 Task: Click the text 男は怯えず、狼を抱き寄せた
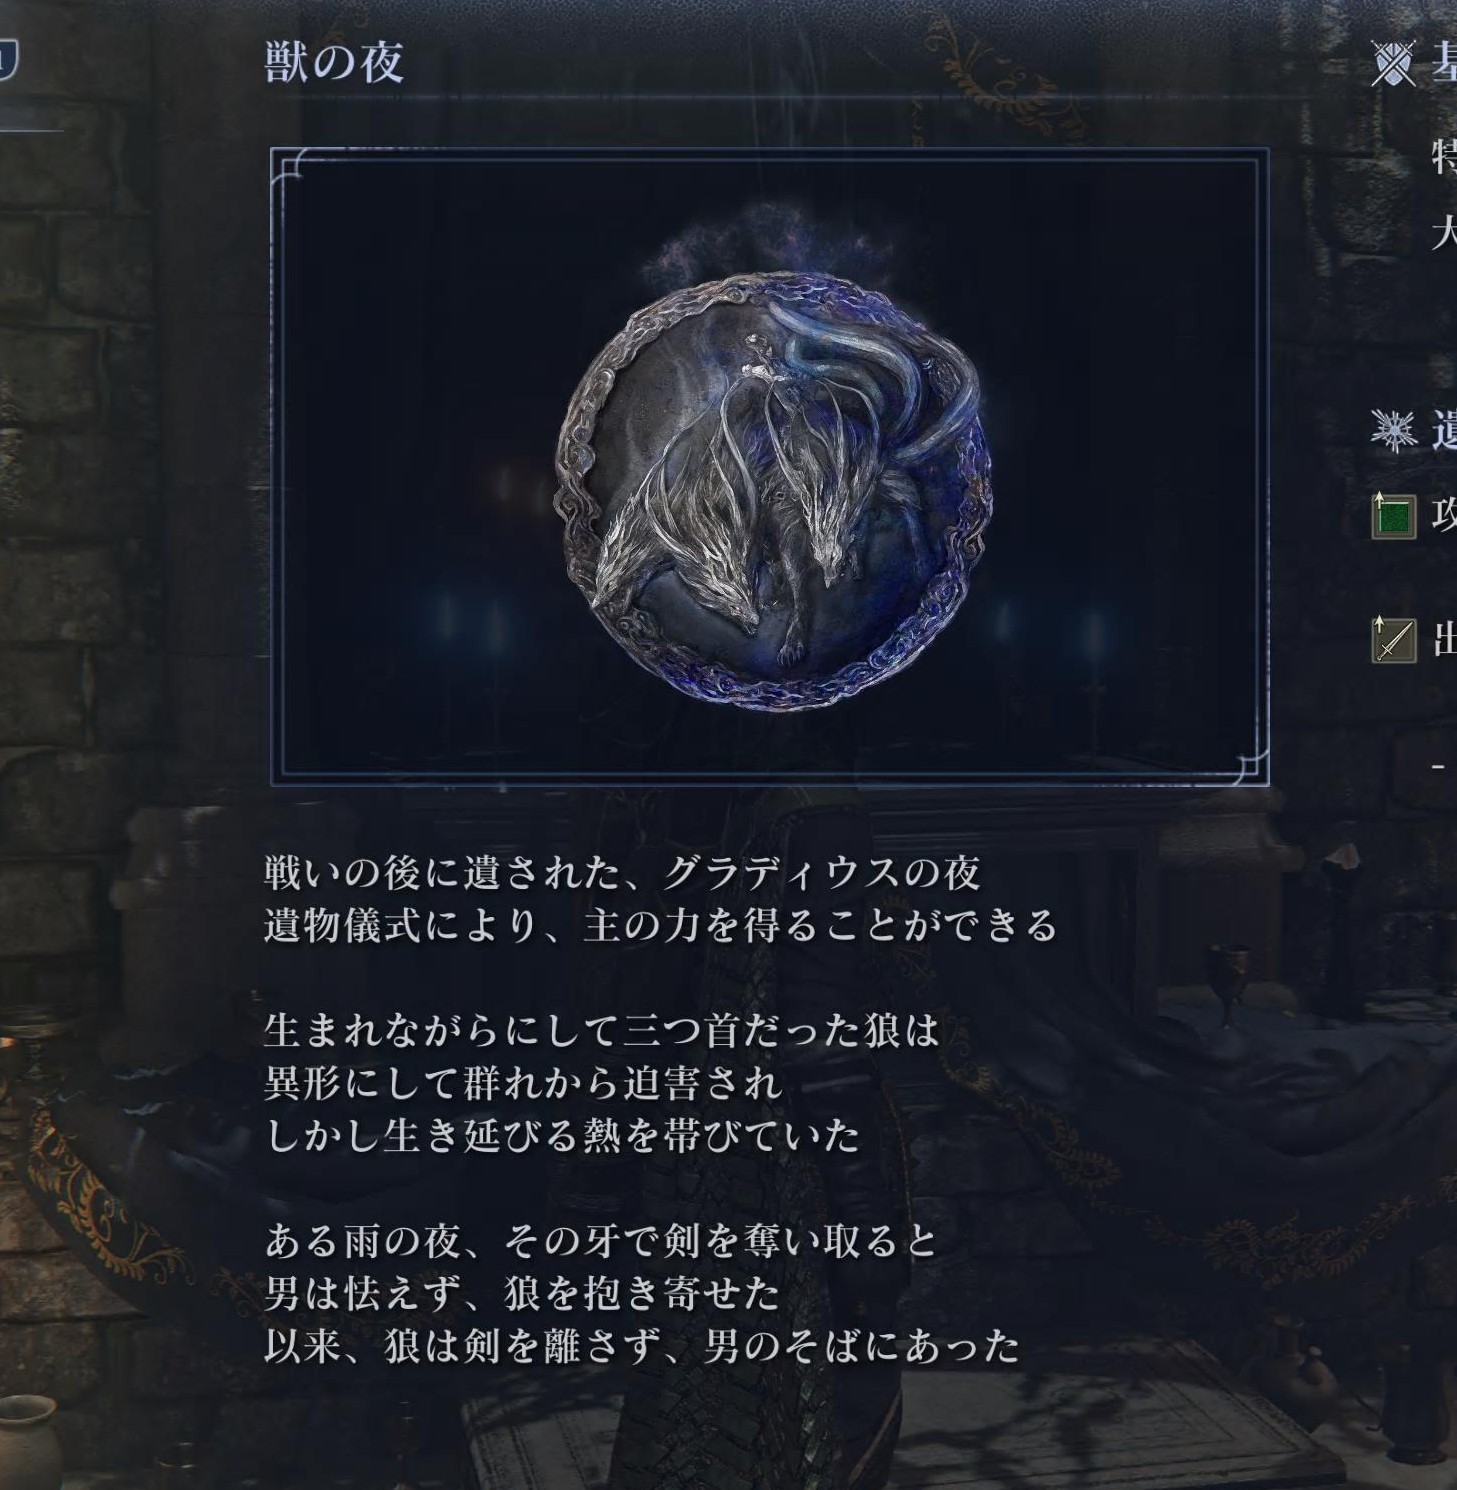522,1294
